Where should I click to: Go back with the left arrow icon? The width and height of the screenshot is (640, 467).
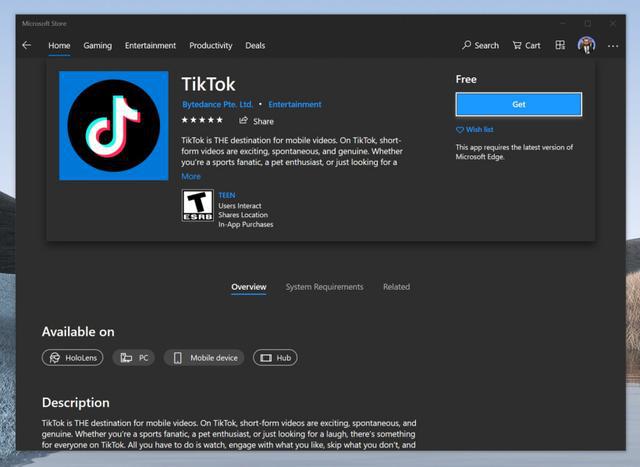coord(27,45)
